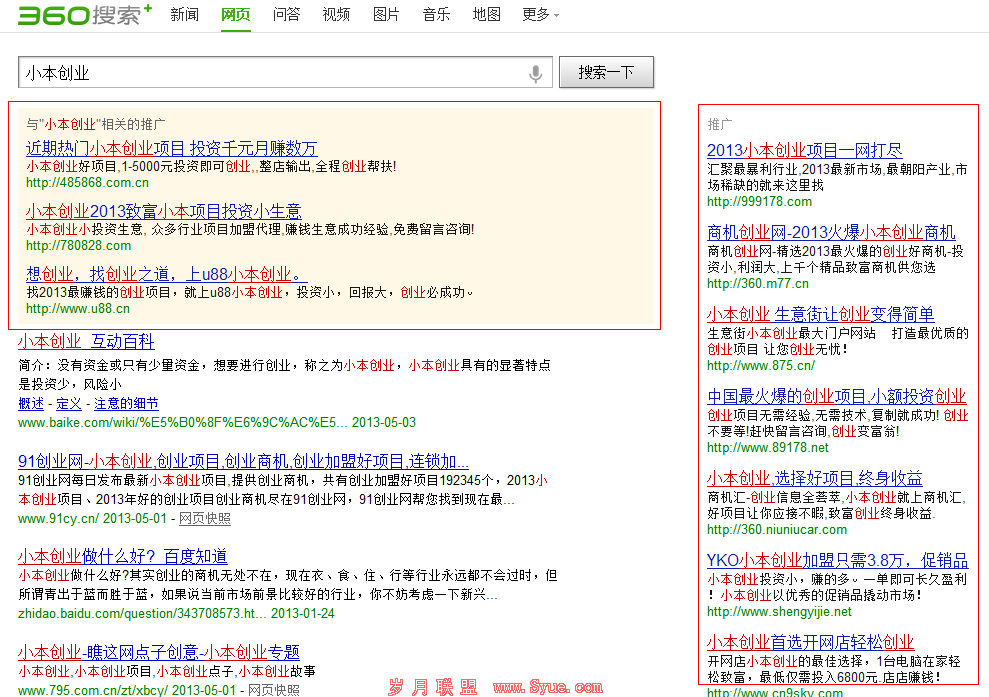Open the 近期热门小本创业项目 promoted link
The width and height of the screenshot is (989, 697).
(171, 148)
